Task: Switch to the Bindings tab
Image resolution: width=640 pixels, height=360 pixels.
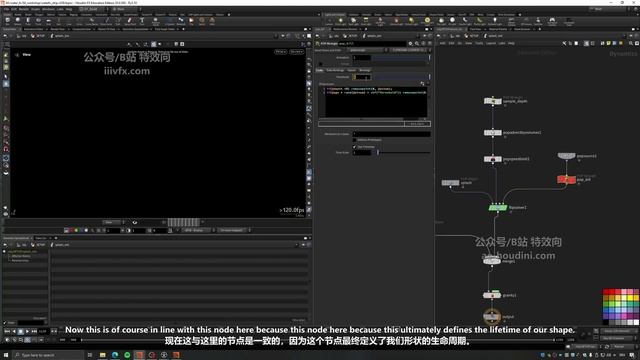Action: coord(365,70)
